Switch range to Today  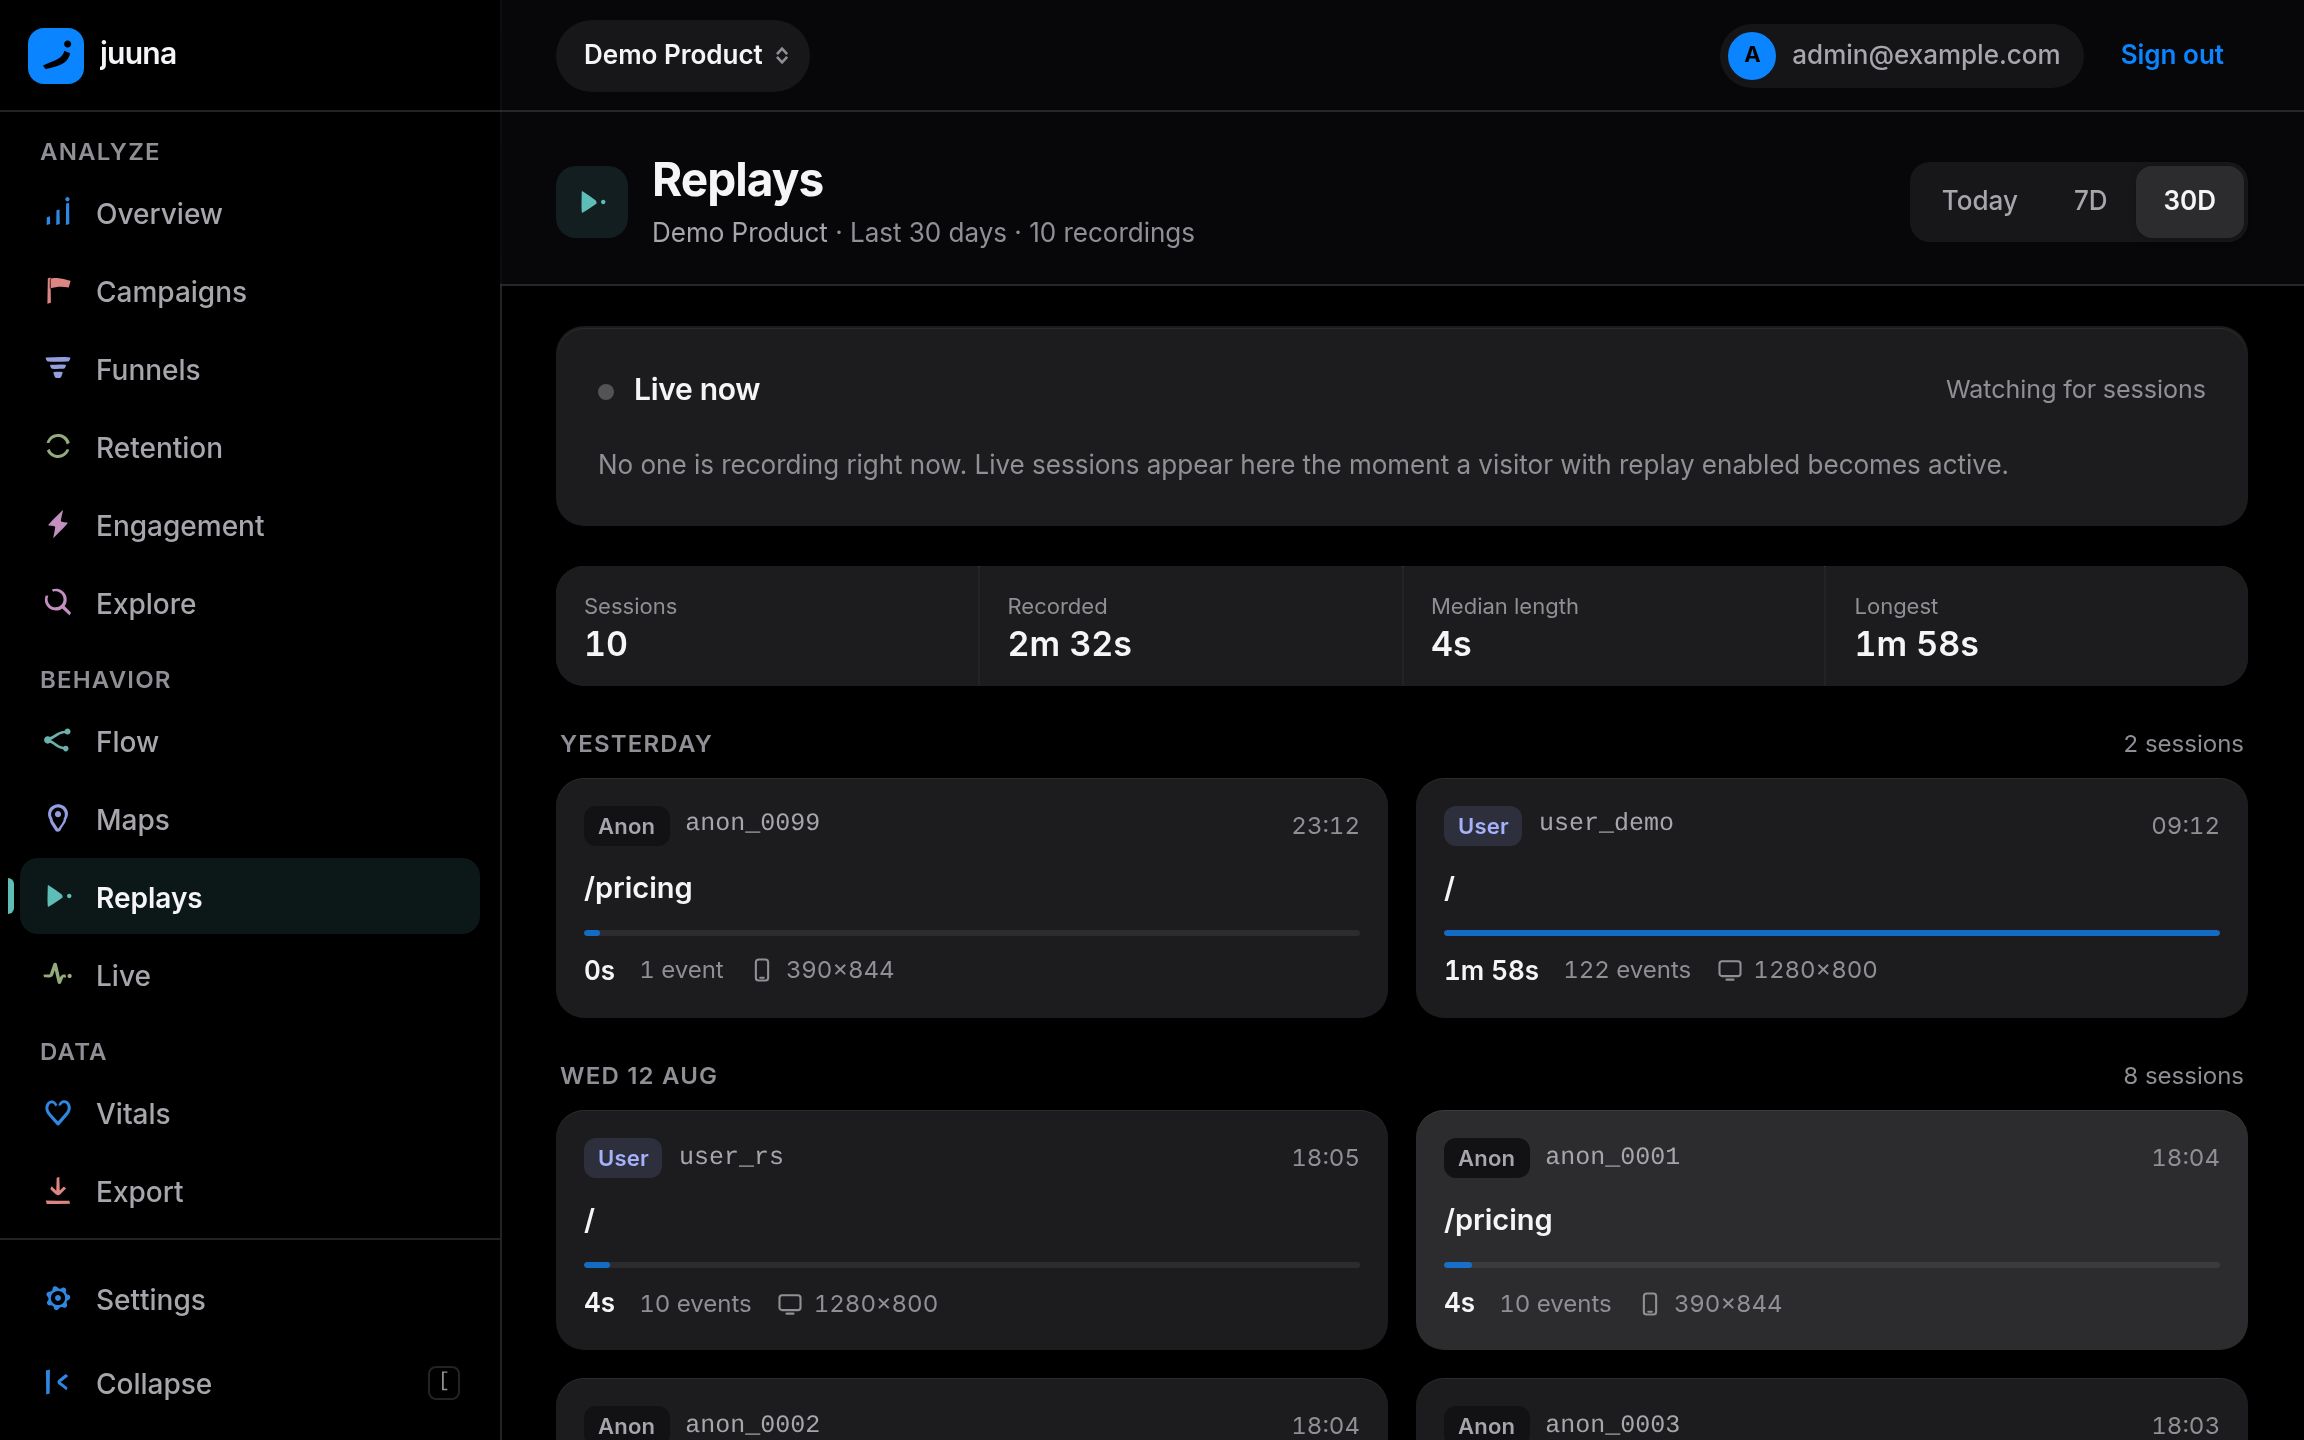tap(1979, 201)
